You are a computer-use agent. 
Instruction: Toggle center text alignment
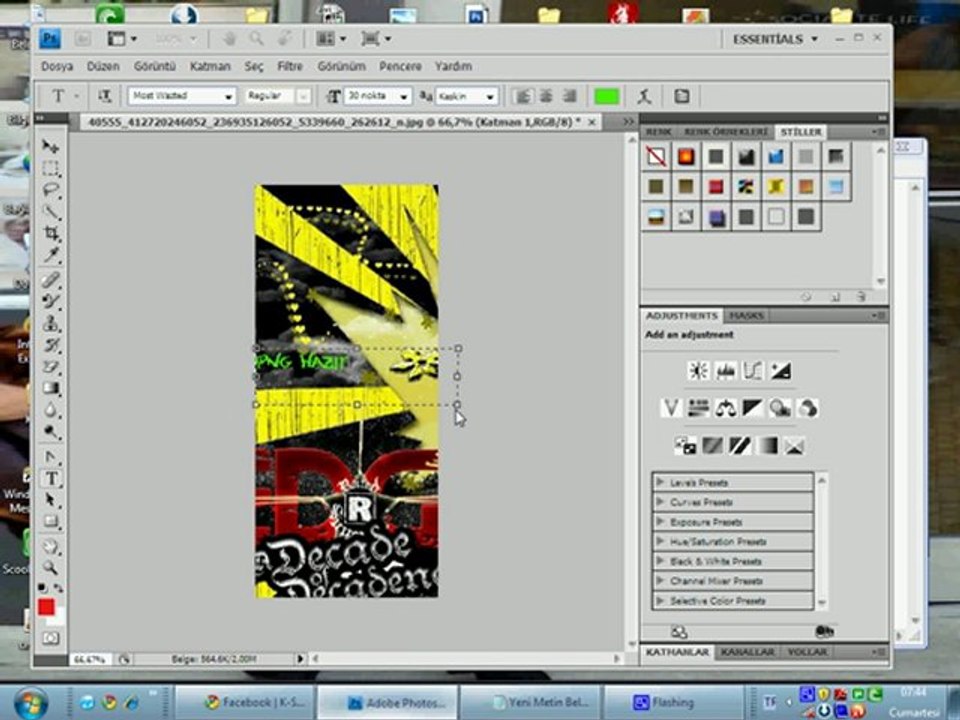pos(546,96)
